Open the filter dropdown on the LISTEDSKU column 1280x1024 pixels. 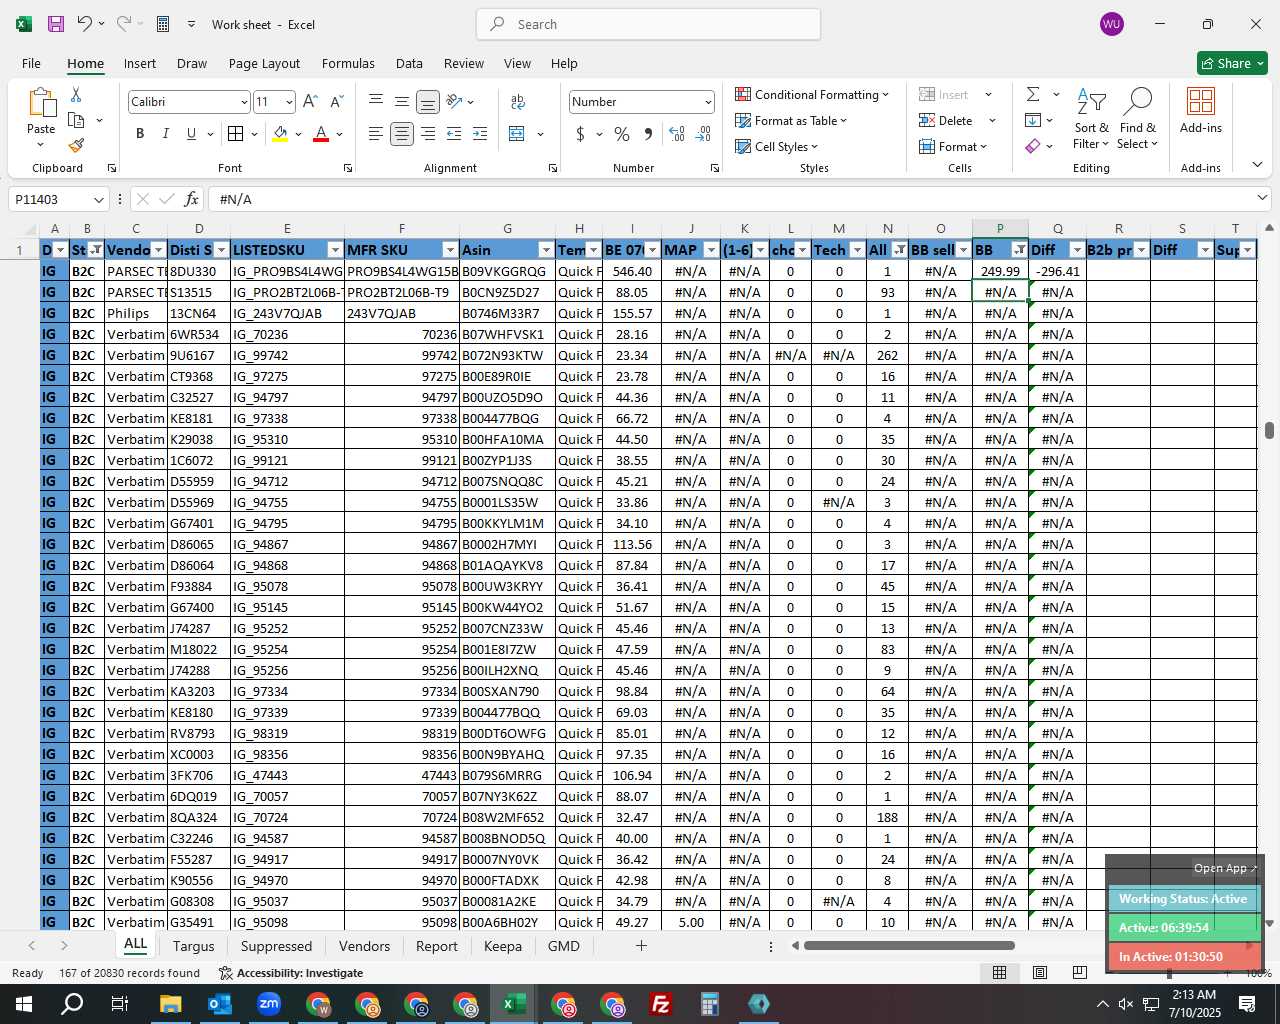pos(335,250)
